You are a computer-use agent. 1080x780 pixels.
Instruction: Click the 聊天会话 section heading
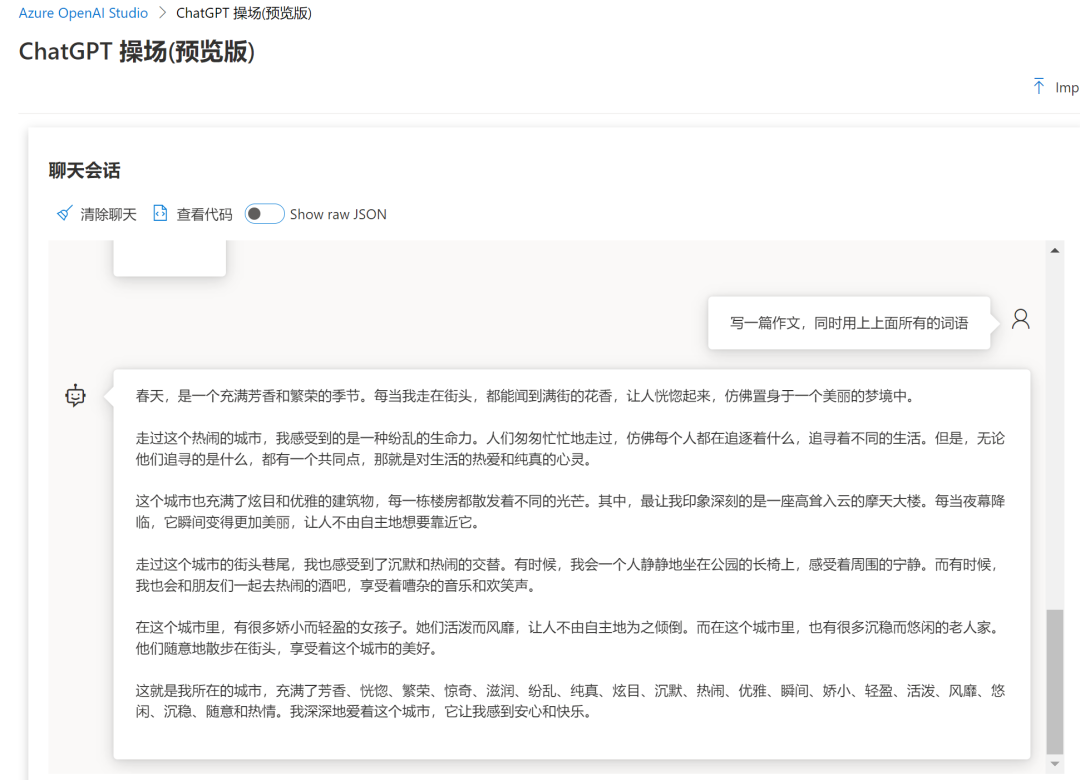coord(84,171)
